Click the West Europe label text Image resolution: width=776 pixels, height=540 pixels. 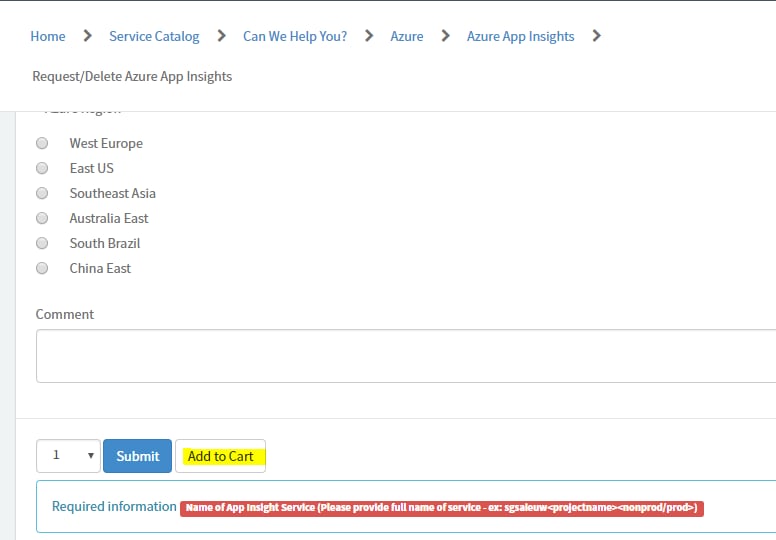pyautogui.click(x=106, y=144)
